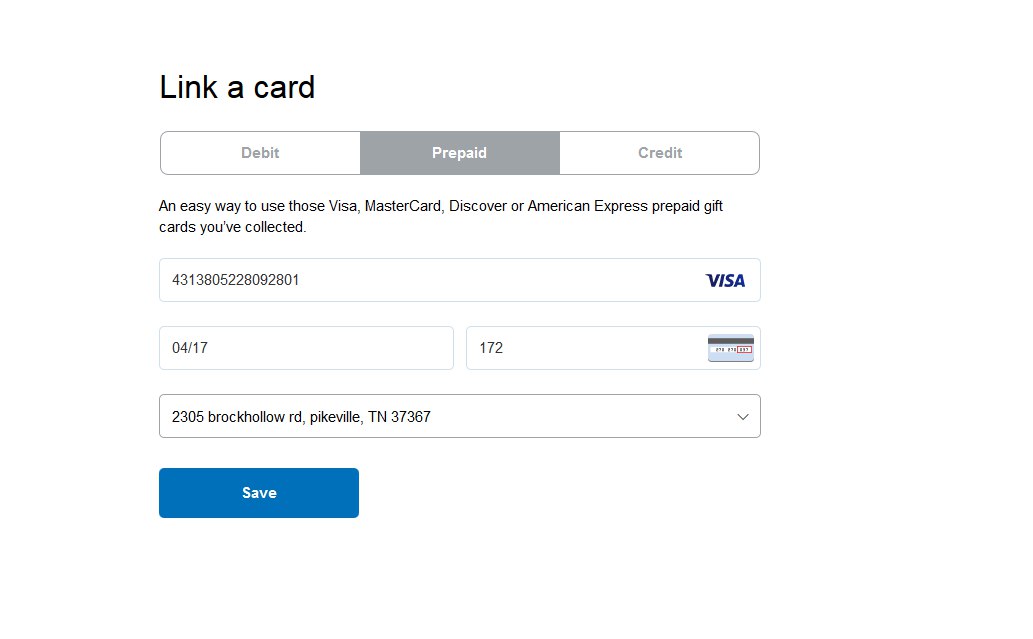The width and height of the screenshot is (1033, 639).
Task: Click 'TN 37367' in the address box
Action: click(399, 417)
